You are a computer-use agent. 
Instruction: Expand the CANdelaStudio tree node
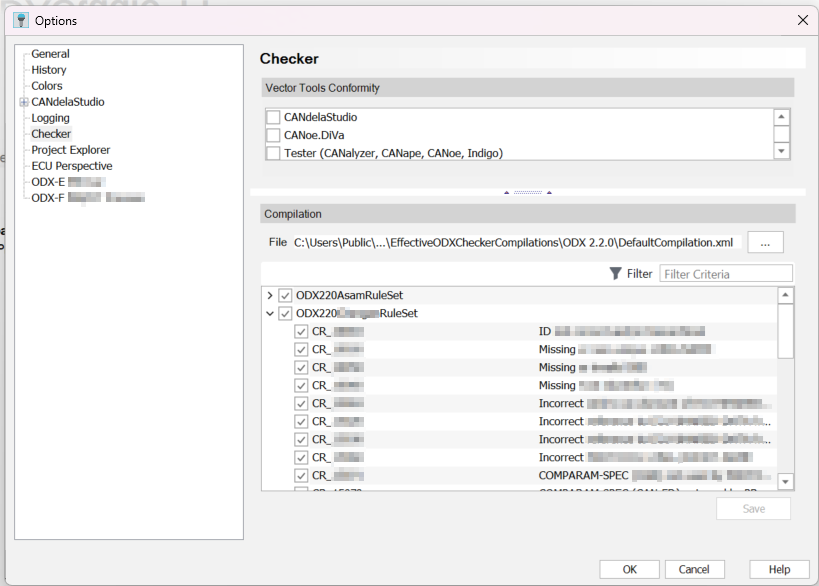[x=24, y=102]
